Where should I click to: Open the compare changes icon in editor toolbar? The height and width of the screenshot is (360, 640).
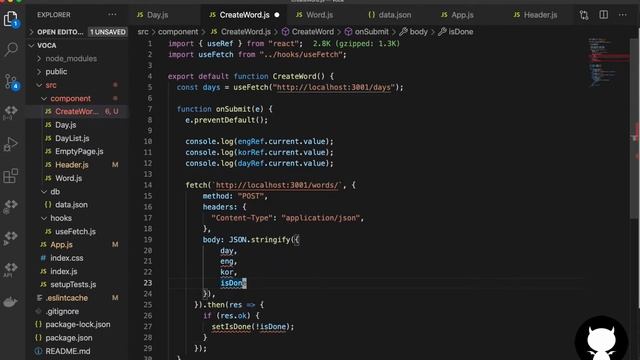584,15
